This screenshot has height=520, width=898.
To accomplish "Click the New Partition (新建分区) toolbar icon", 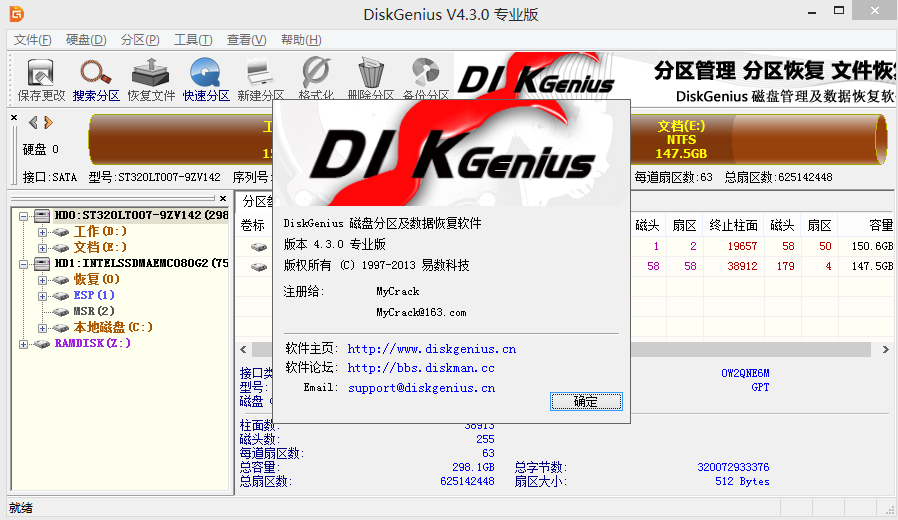I will point(260,73).
